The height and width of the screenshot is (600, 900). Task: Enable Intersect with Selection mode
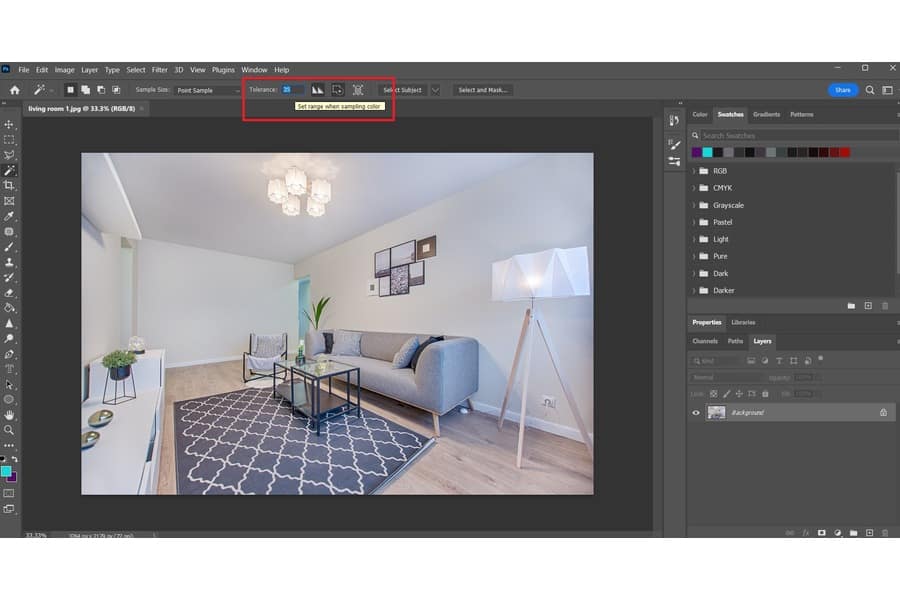click(117, 90)
